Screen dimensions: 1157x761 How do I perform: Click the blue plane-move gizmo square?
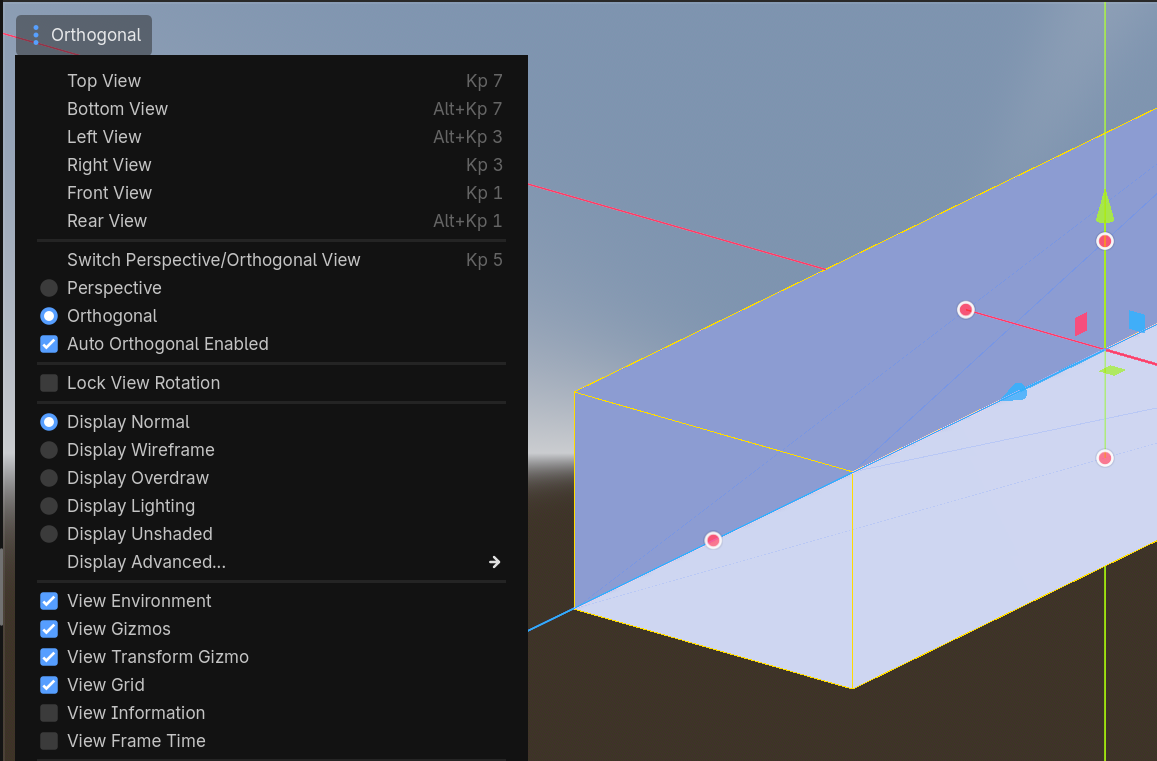[x=1137, y=321]
